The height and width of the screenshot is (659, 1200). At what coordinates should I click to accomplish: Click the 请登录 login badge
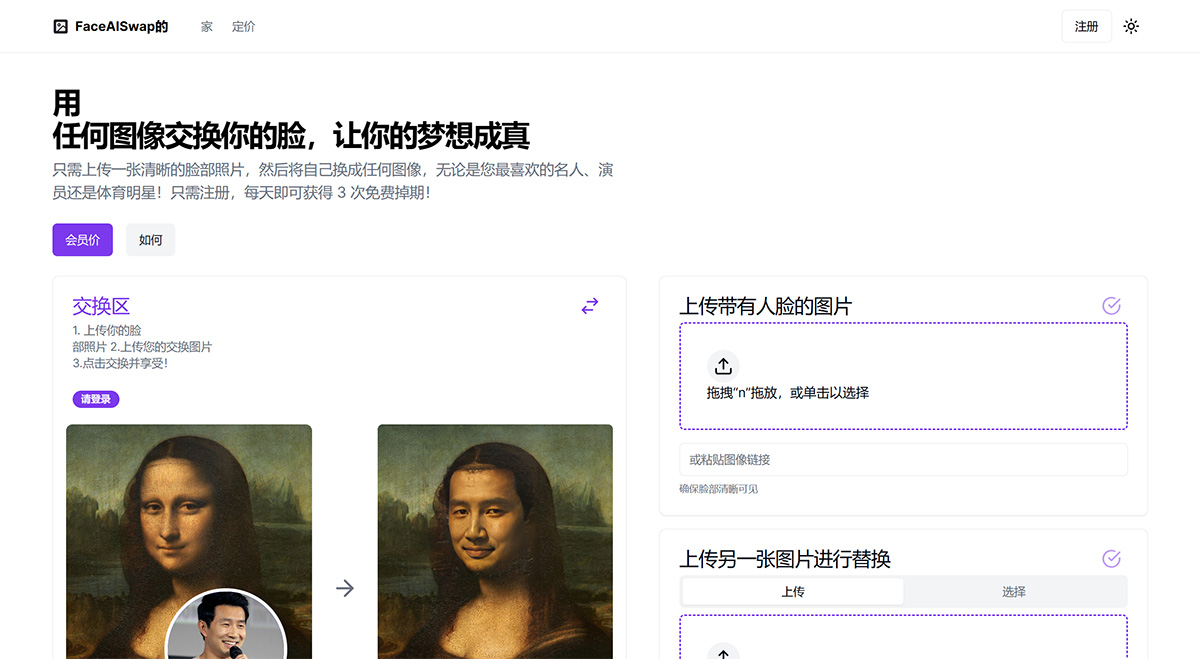(x=96, y=399)
